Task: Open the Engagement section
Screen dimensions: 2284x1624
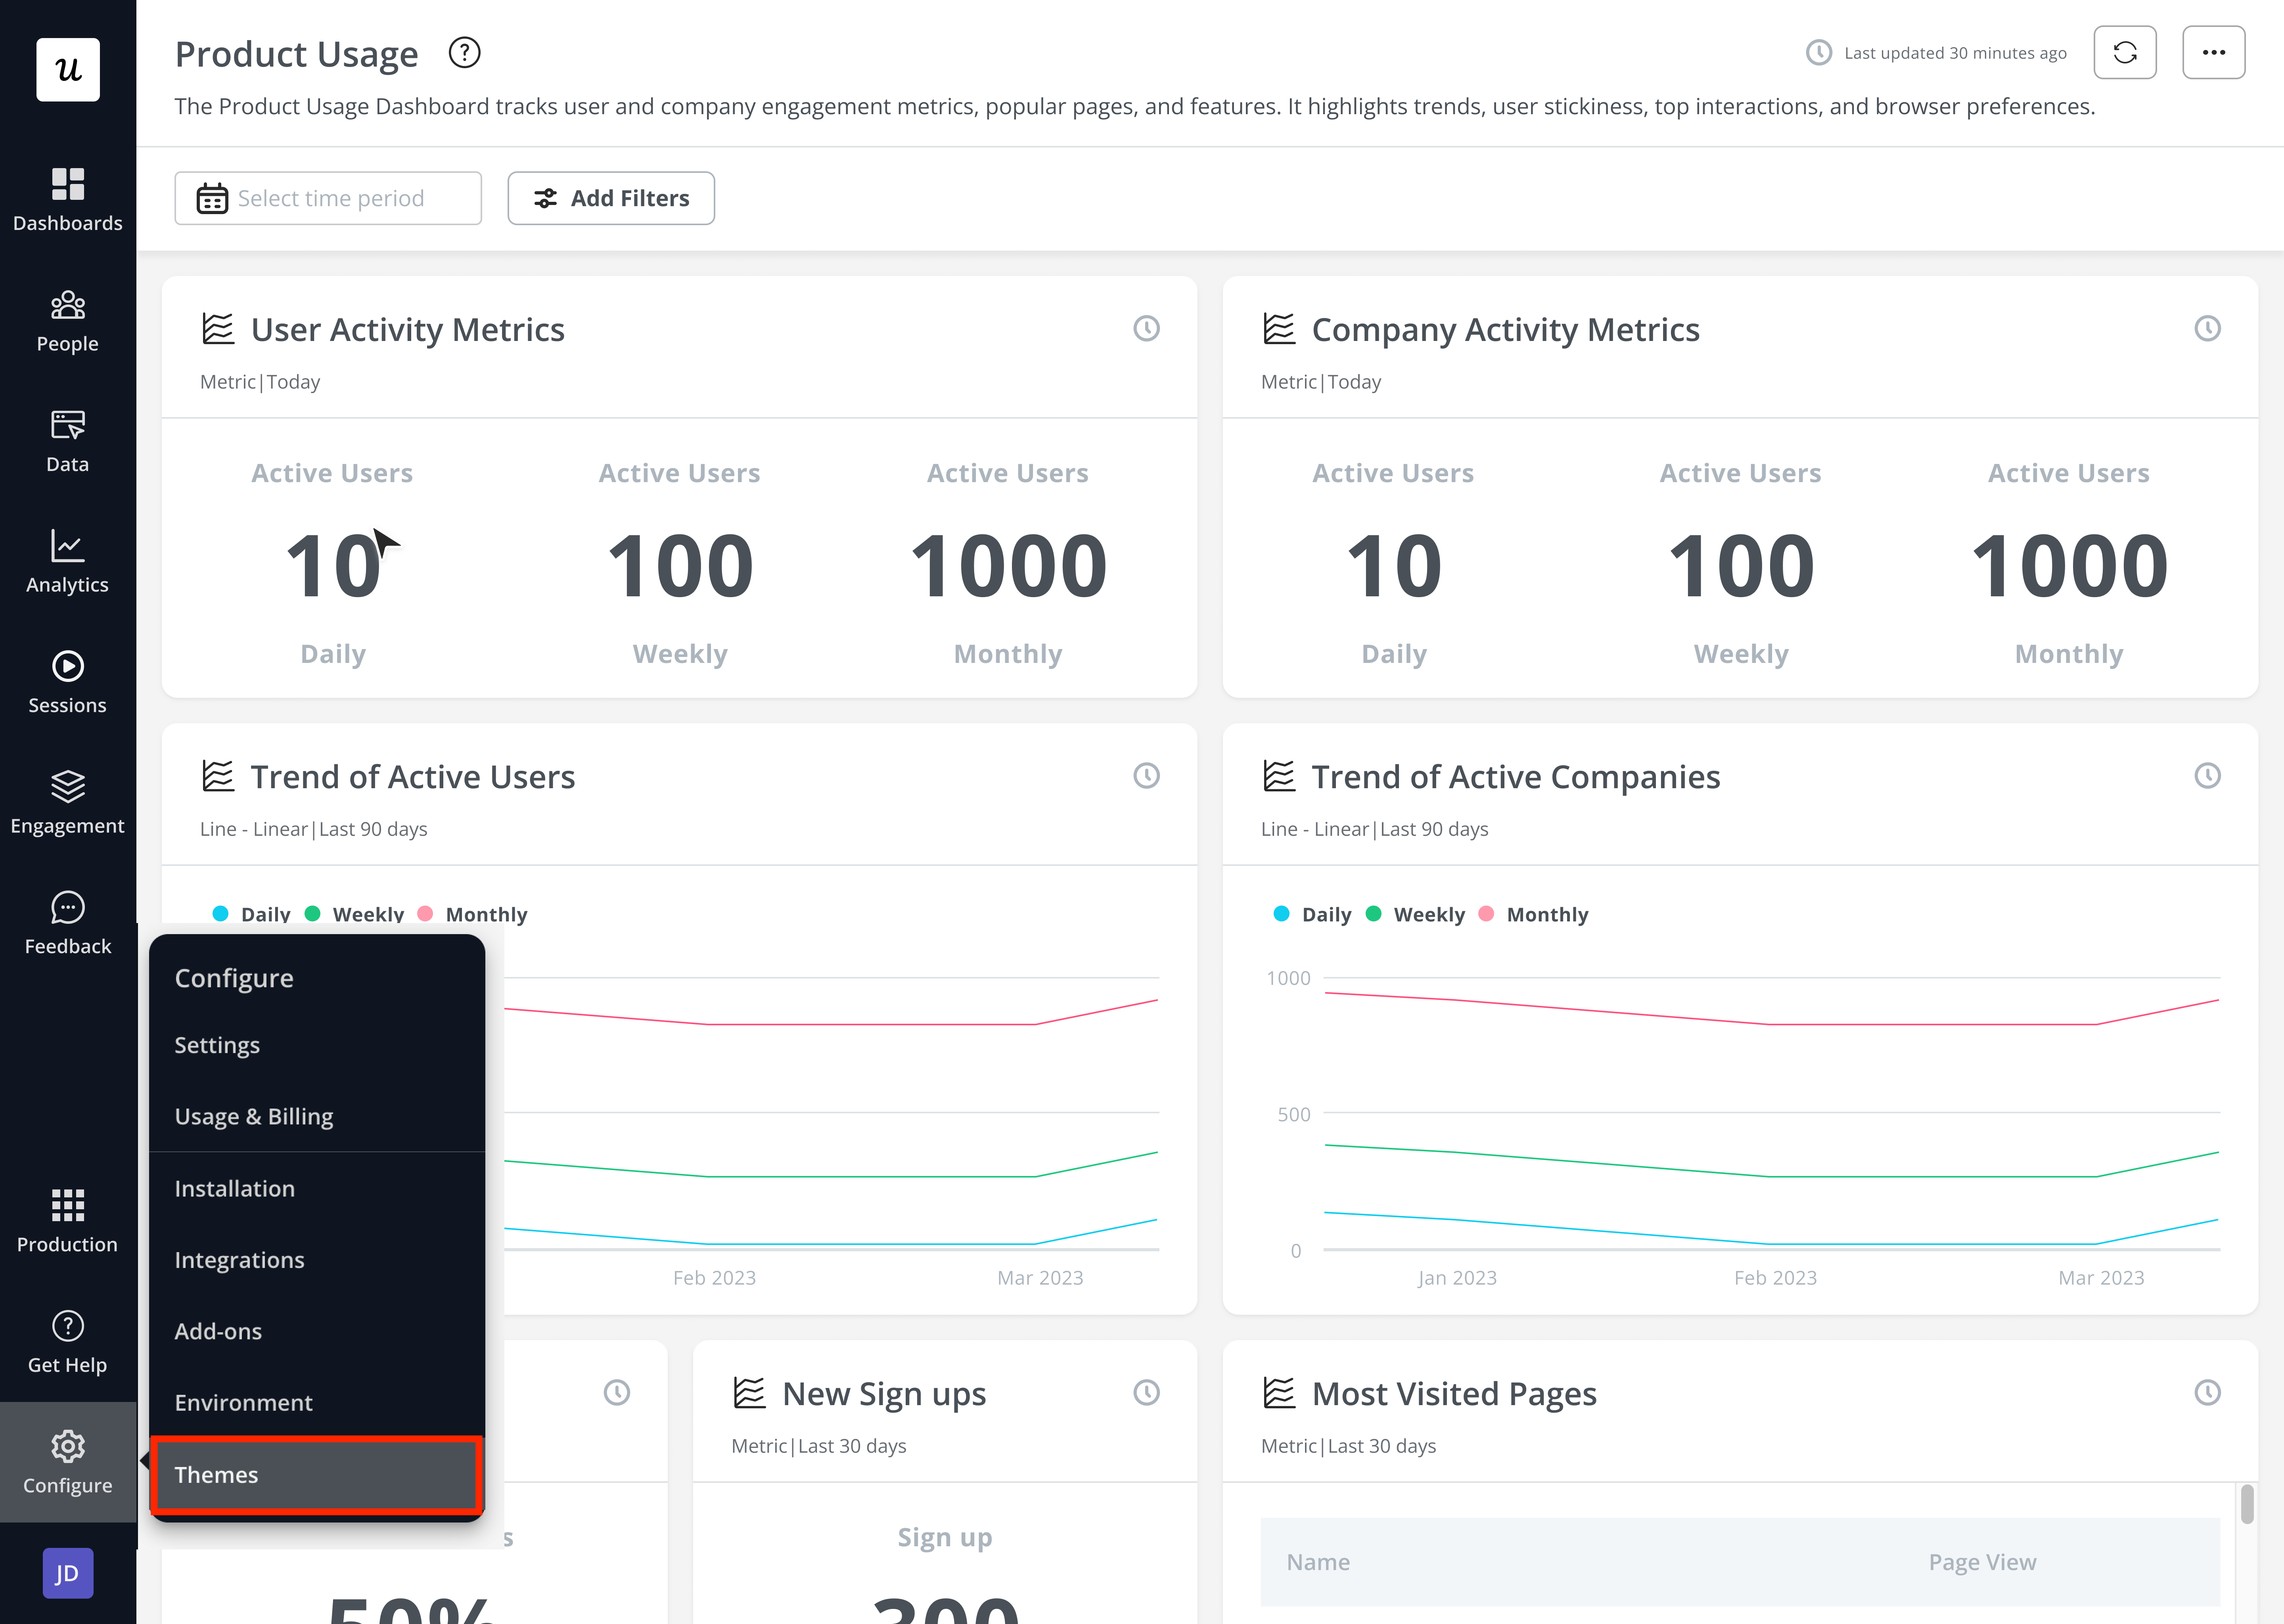Action: tap(68, 803)
